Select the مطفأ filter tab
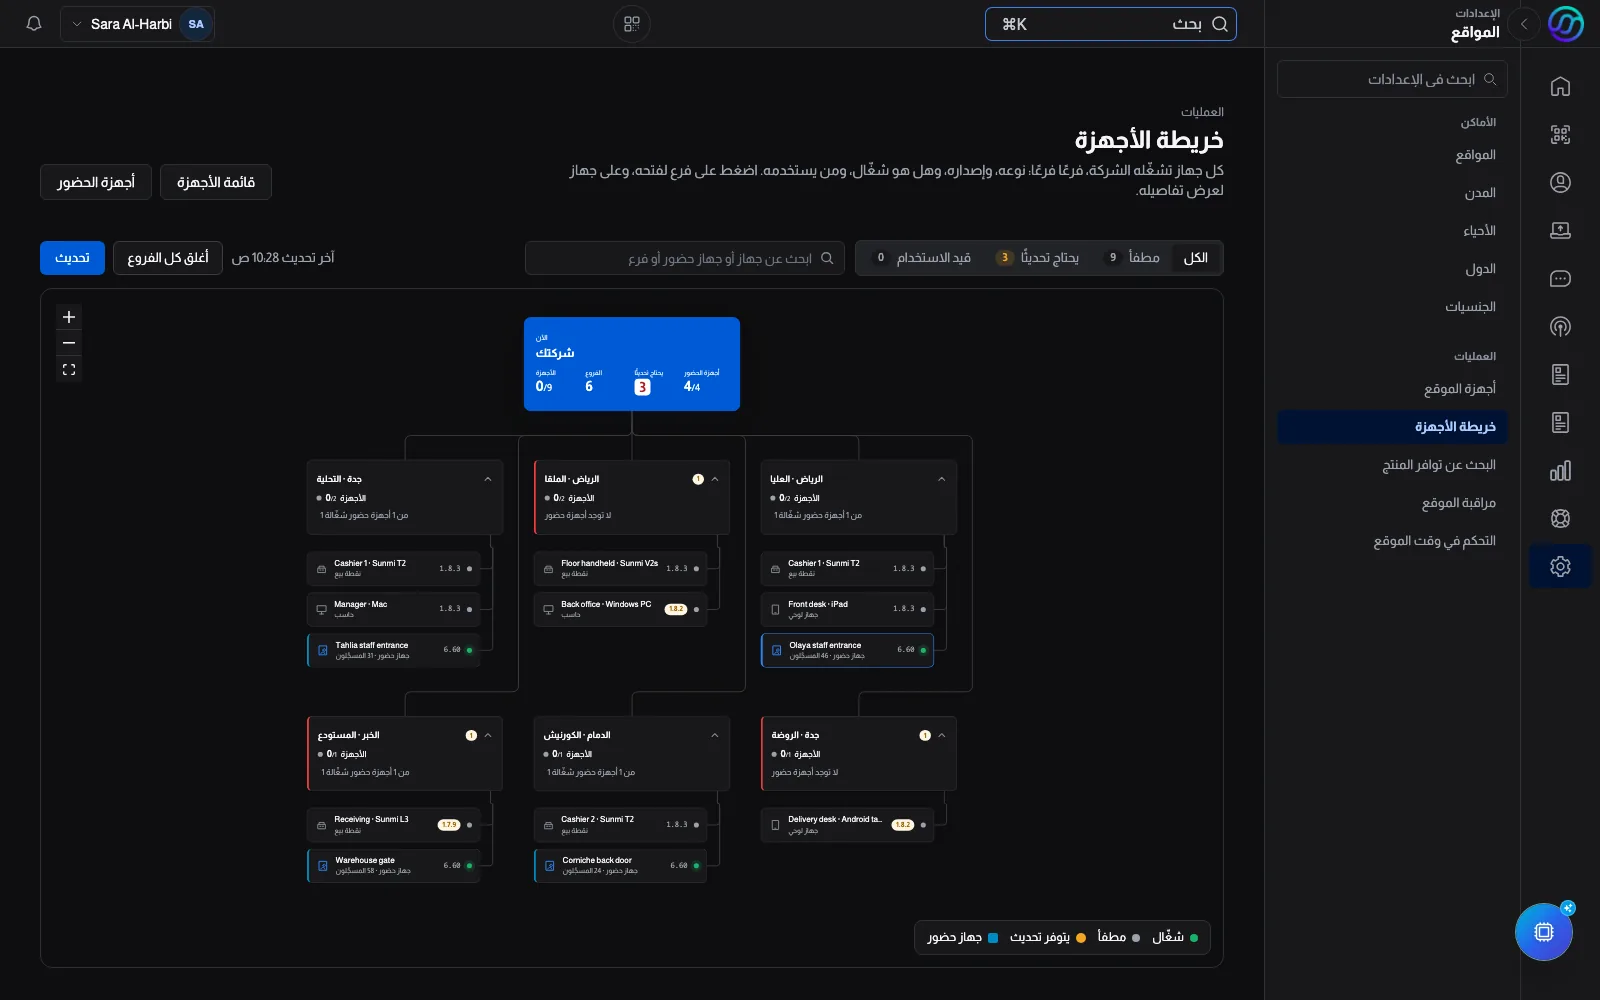This screenshot has width=1600, height=1000. 1133,258
